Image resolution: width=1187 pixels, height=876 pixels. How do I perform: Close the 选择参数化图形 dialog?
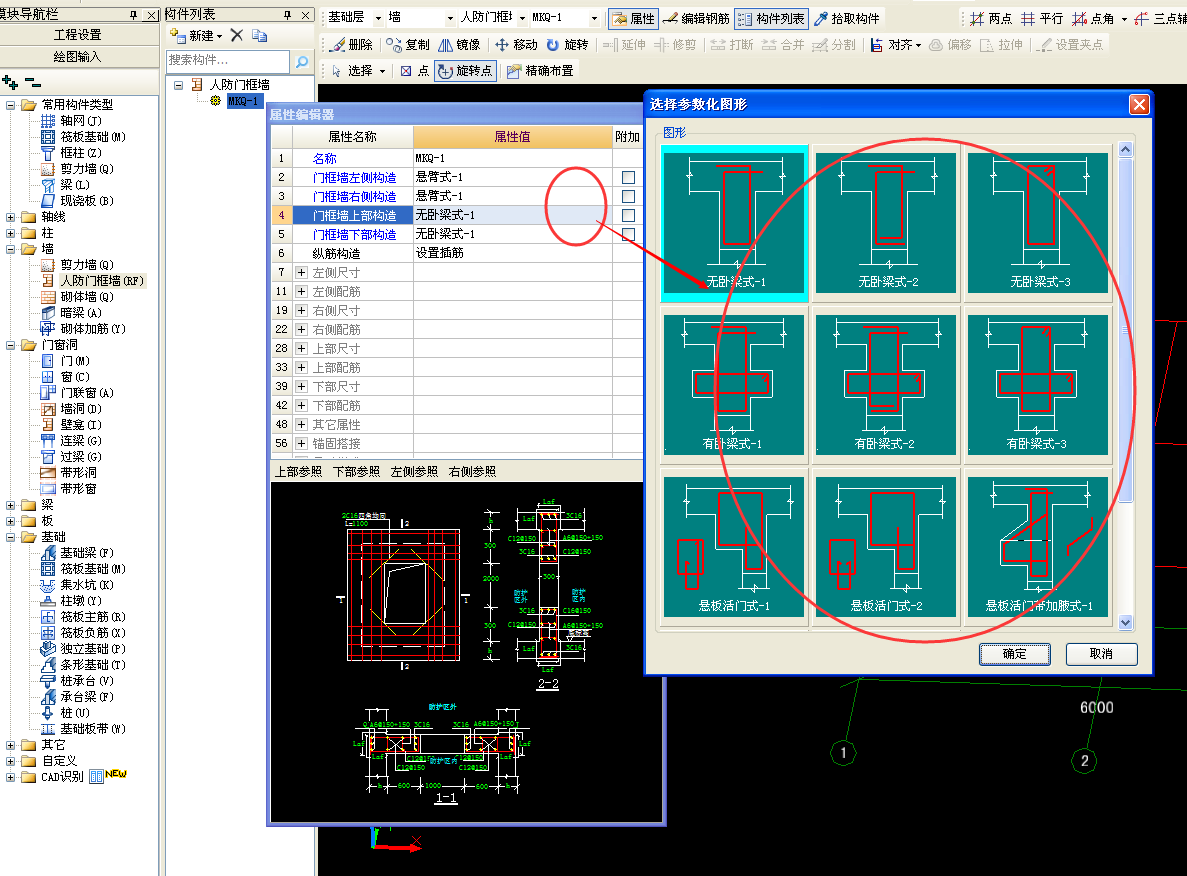[x=1139, y=104]
